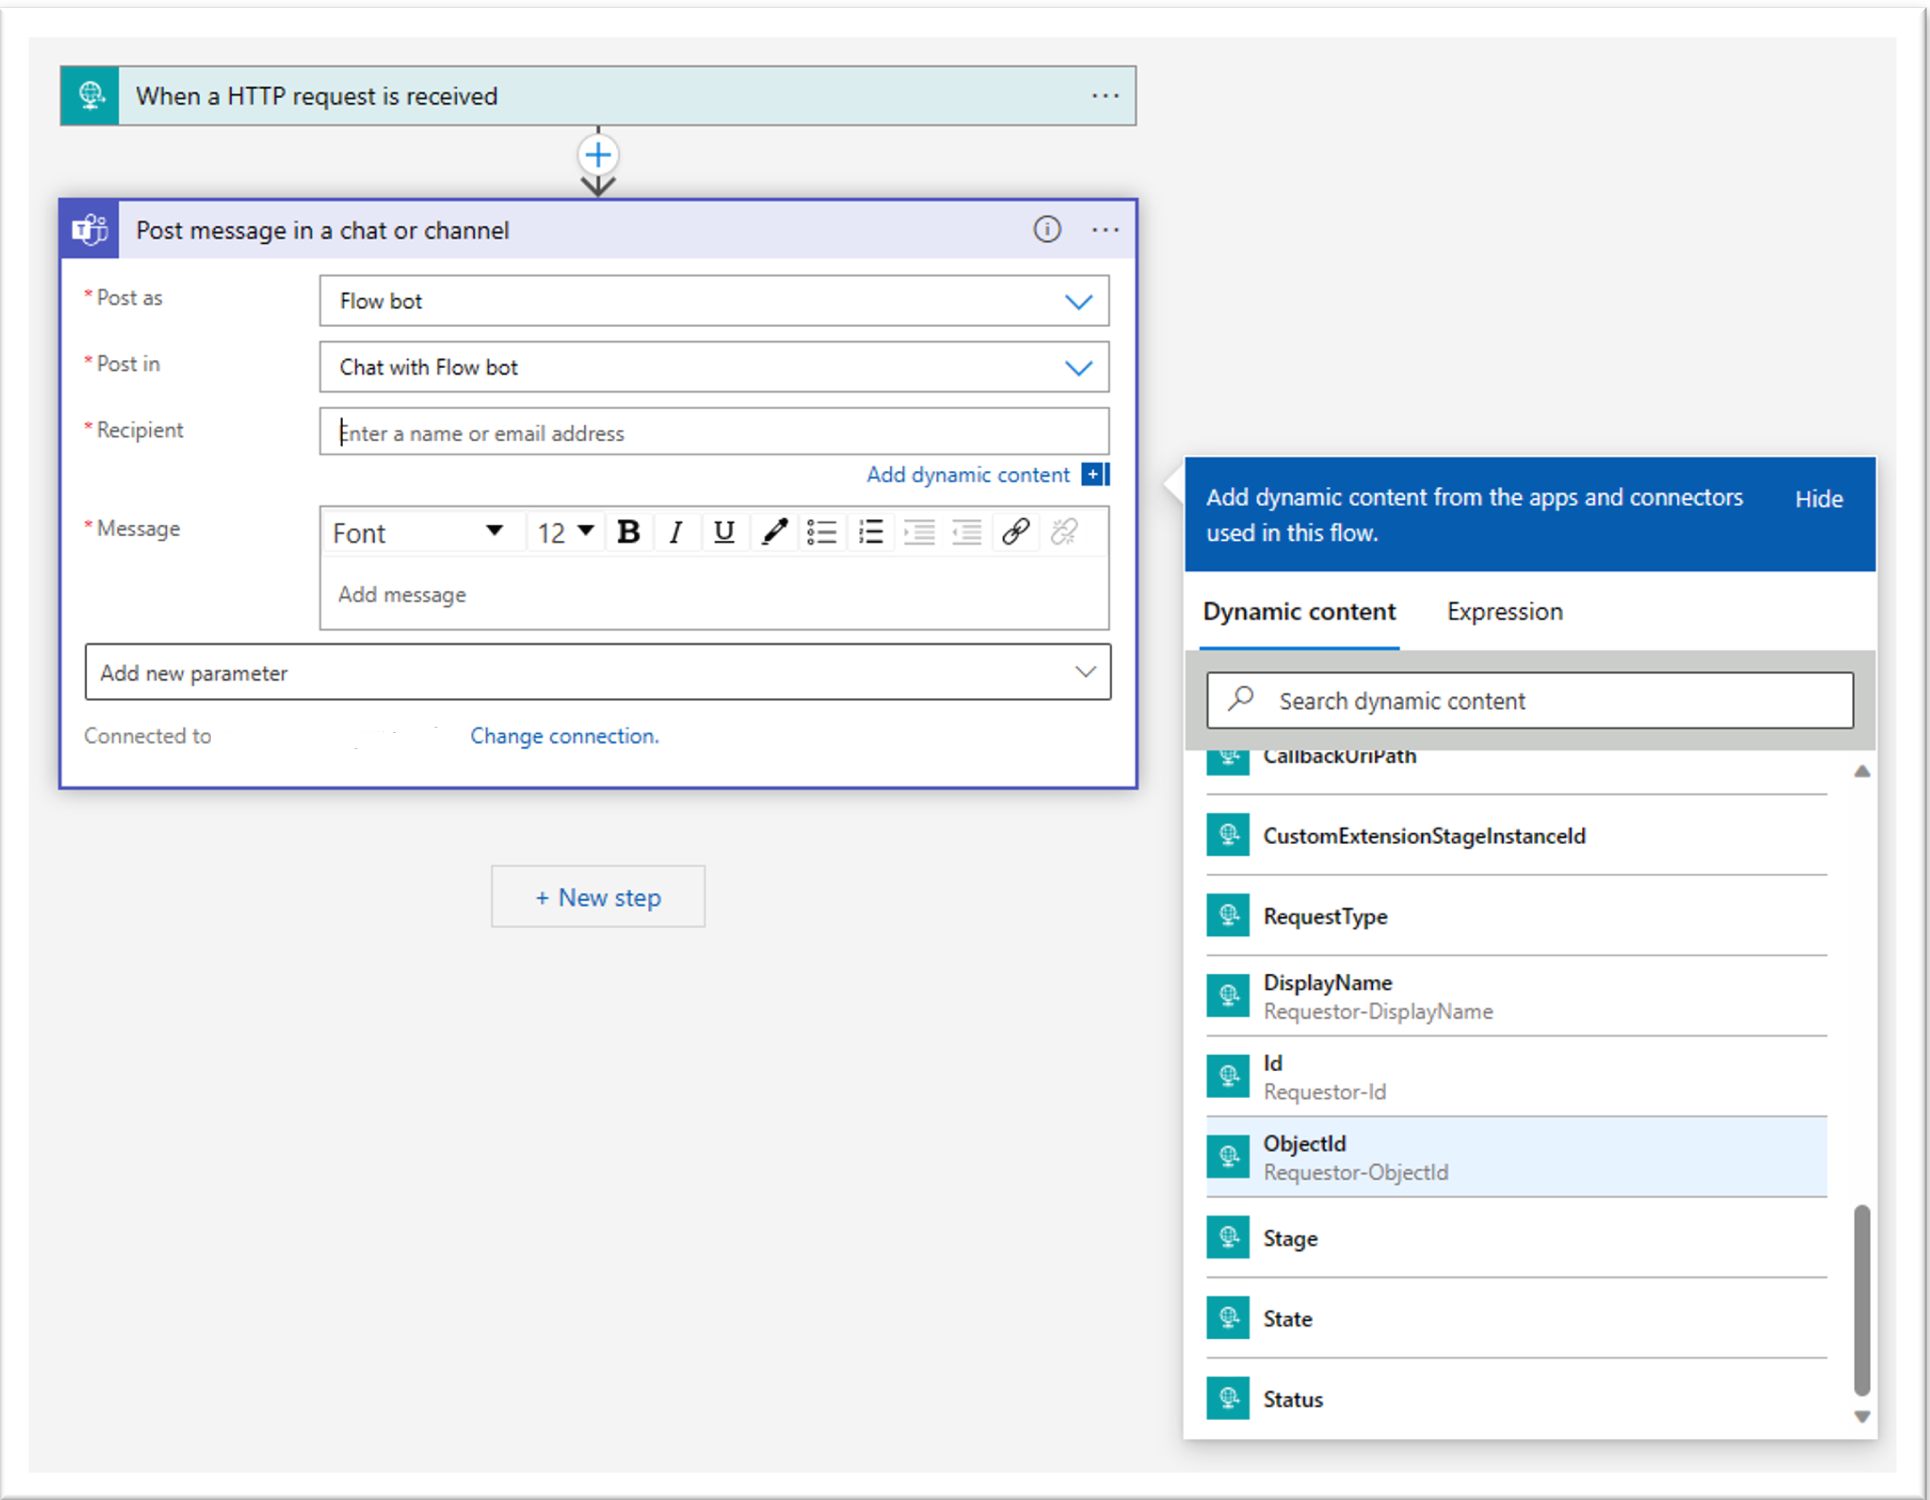Image resolution: width=1930 pixels, height=1500 pixels.
Task: Insert a numbered list
Action: tap(870, 533)
